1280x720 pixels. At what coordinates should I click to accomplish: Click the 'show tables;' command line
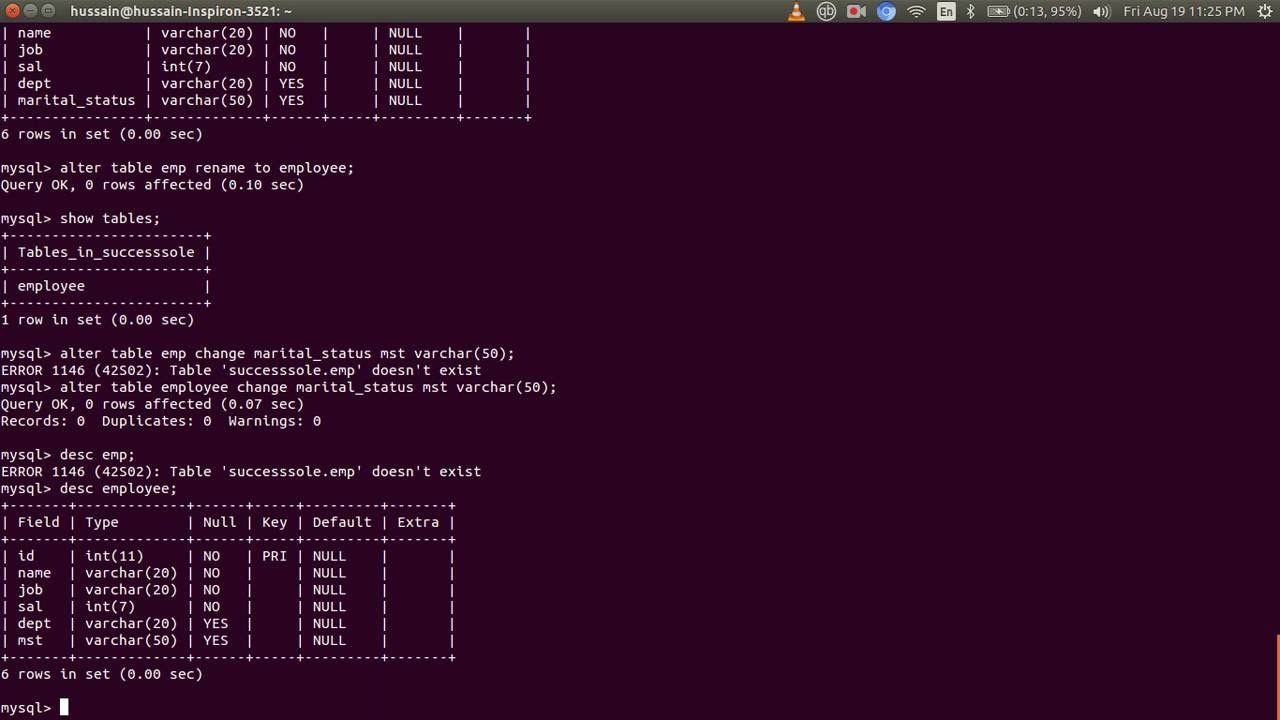[110, 218]
